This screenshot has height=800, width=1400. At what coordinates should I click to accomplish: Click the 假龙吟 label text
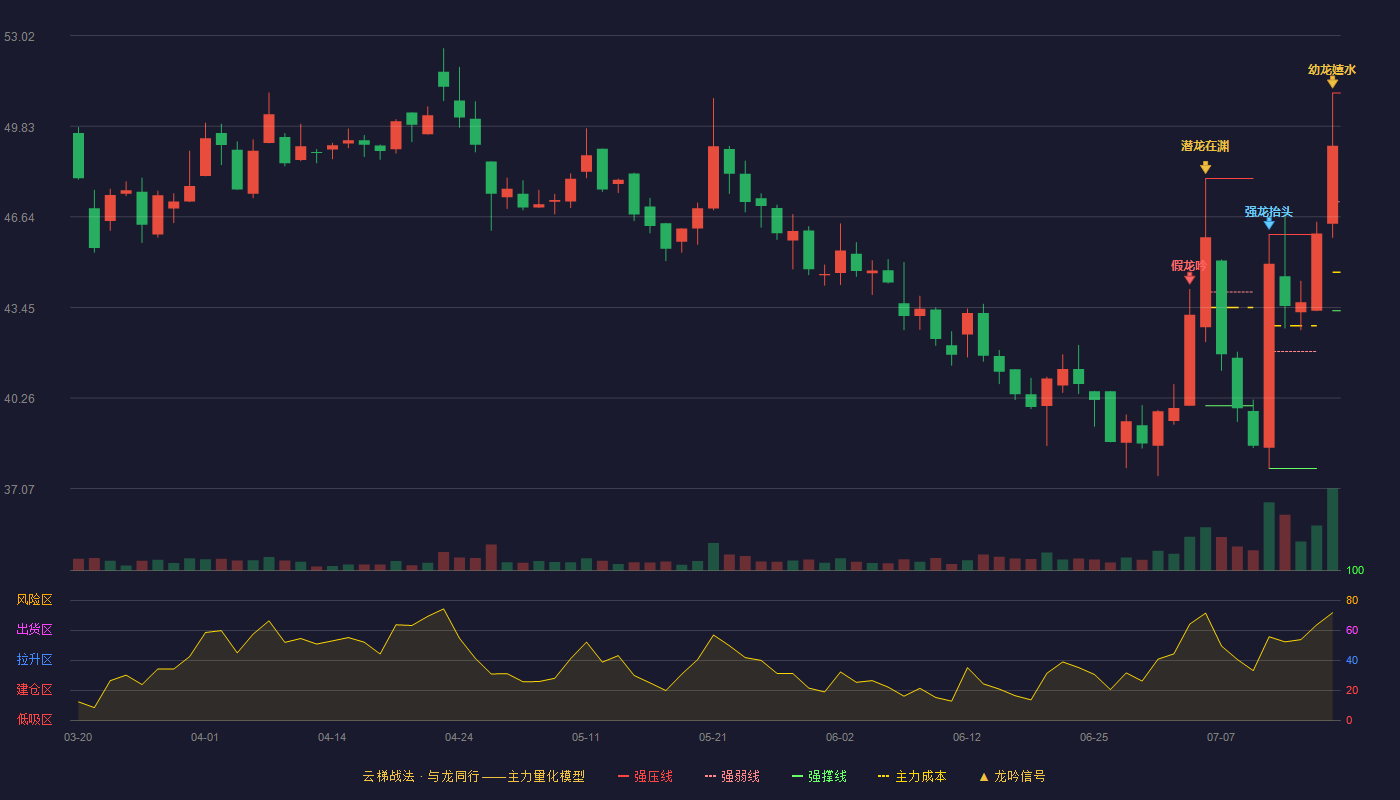[x=1189, y=265]
